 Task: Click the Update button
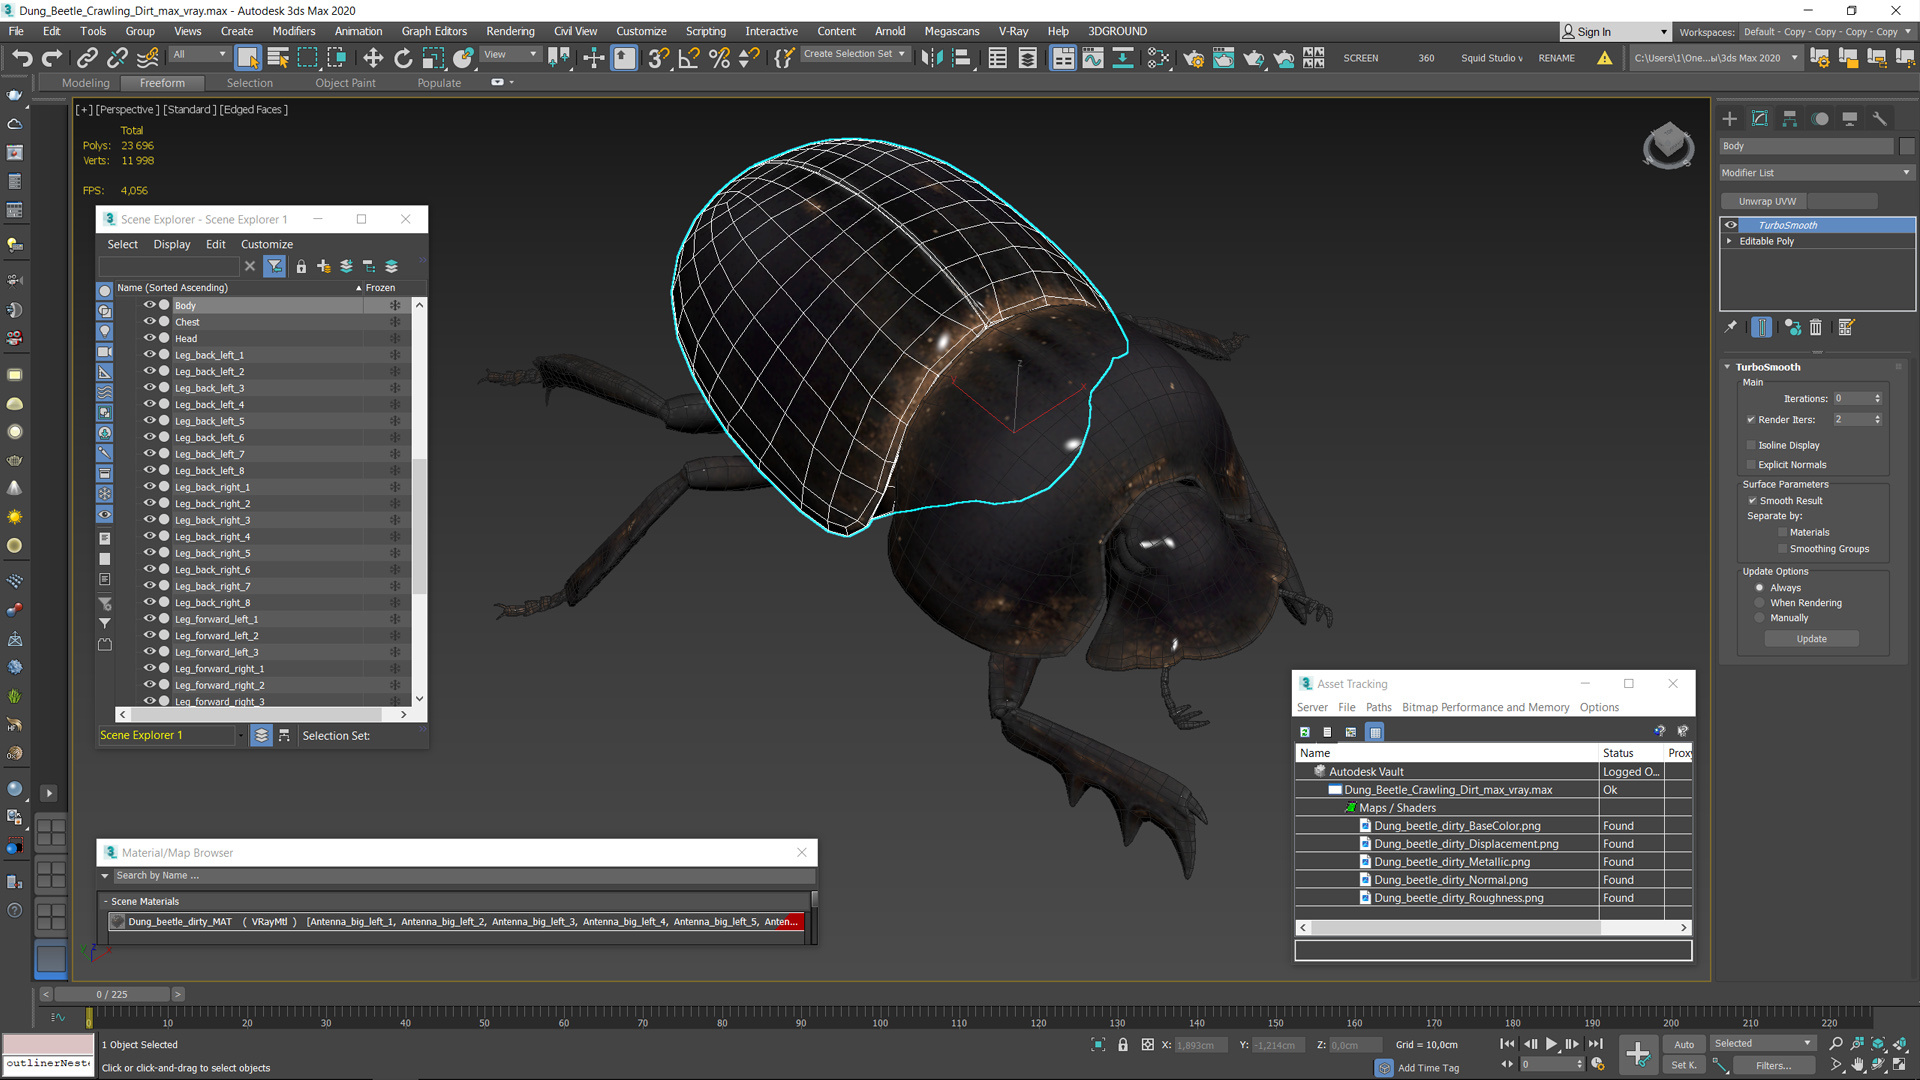tap(1811, 639)
